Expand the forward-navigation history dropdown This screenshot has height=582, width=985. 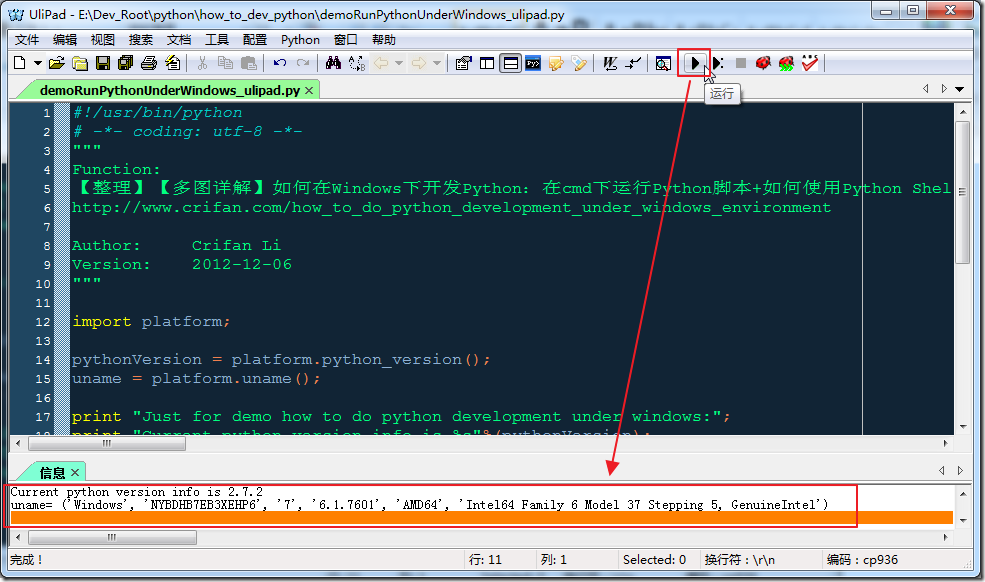[437, 63]
